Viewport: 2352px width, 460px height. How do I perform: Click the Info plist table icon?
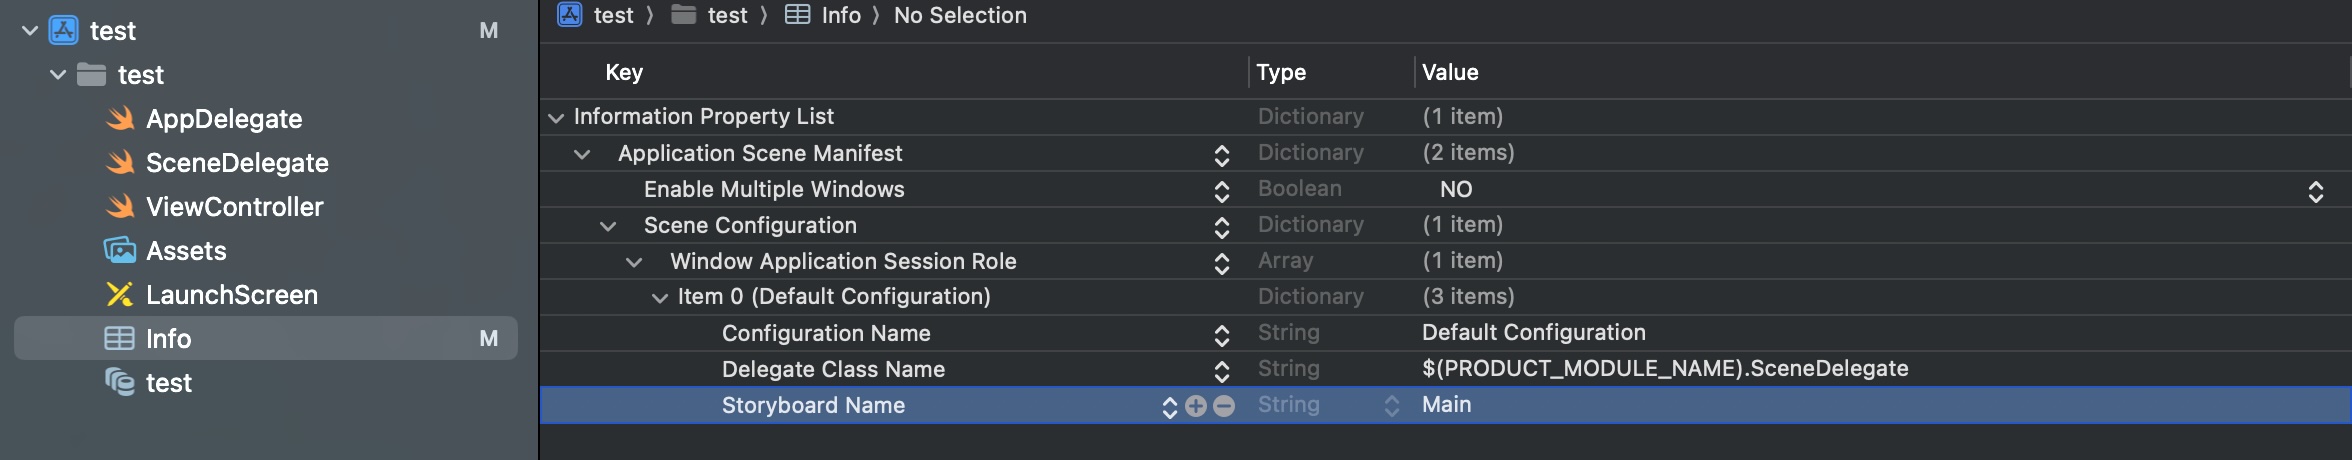[120, 339]
